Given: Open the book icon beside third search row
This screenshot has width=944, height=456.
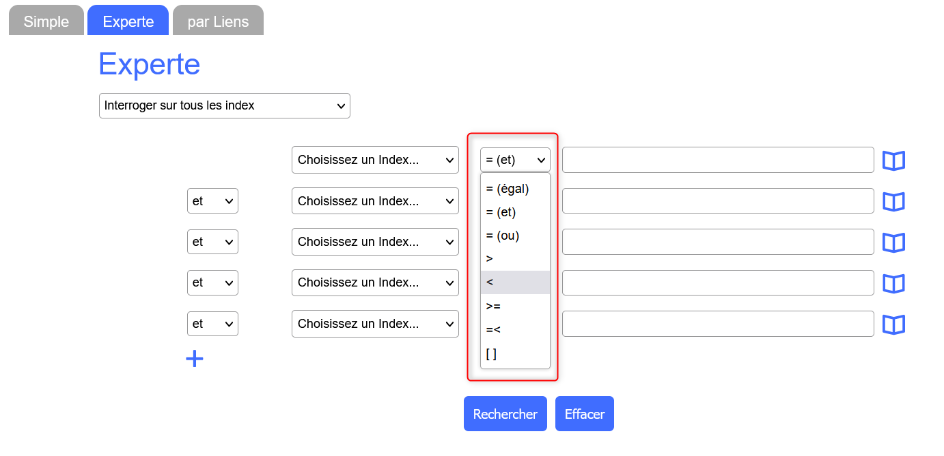Looking at the screenshot, I should click(893, 242).
